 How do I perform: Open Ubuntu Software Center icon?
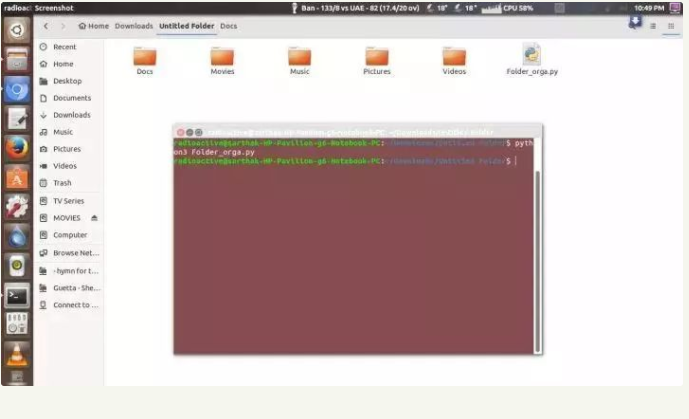17,178
